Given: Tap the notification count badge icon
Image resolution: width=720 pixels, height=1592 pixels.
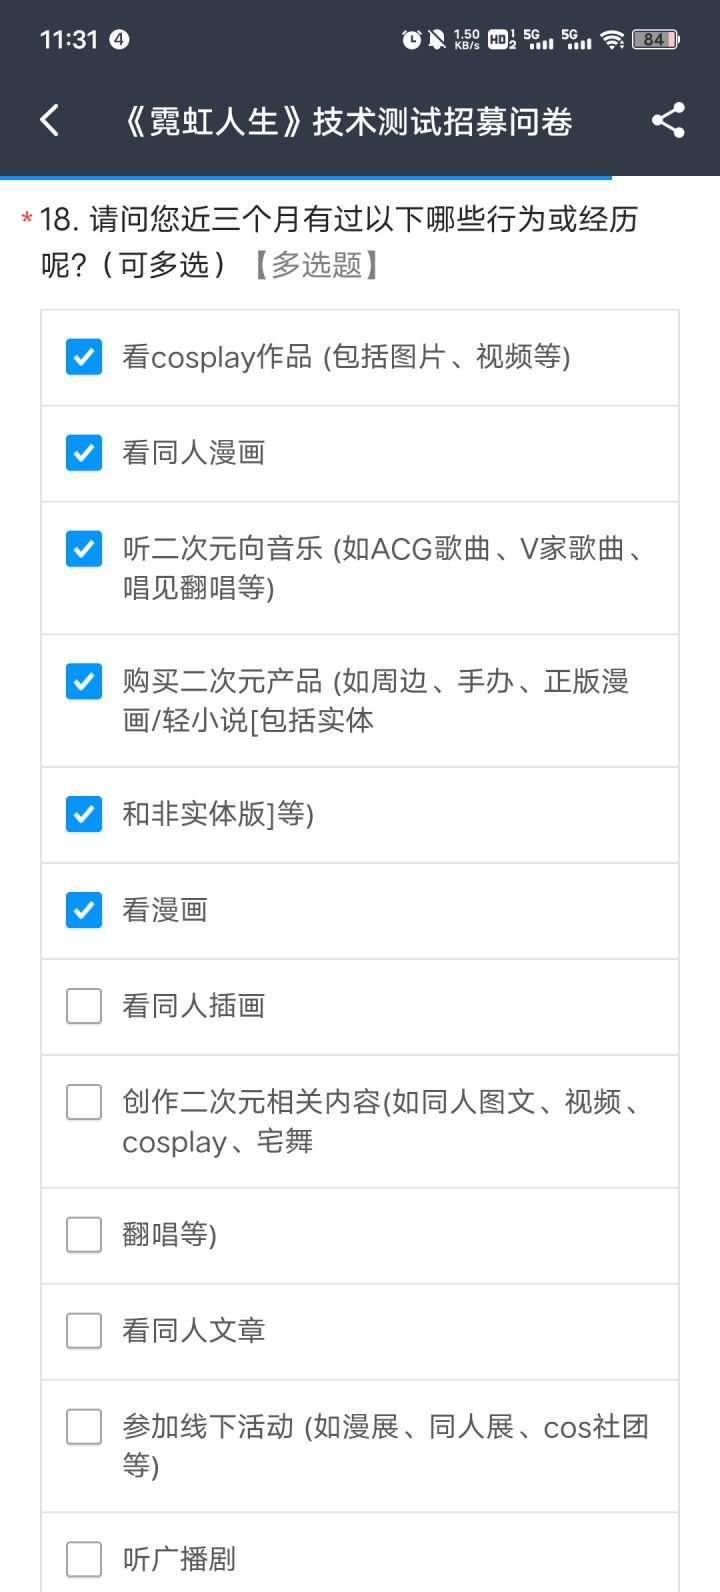Looking at the screenshot, I should pyautogui.click(x=119, y=39).
